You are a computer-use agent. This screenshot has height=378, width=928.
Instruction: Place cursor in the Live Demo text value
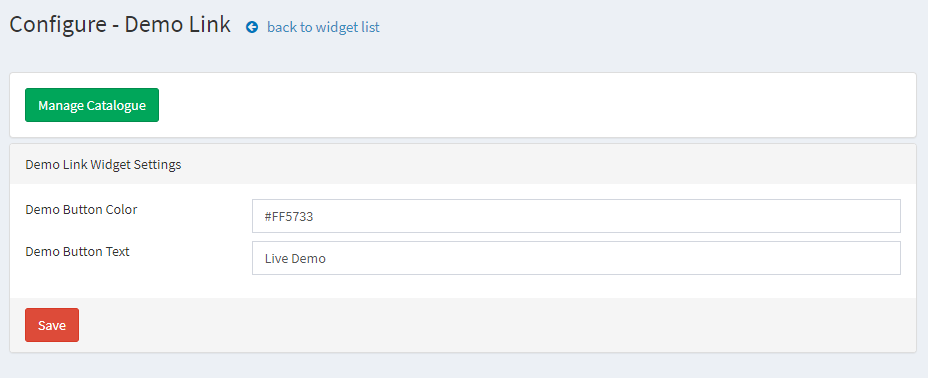click(x=295, y=259)
